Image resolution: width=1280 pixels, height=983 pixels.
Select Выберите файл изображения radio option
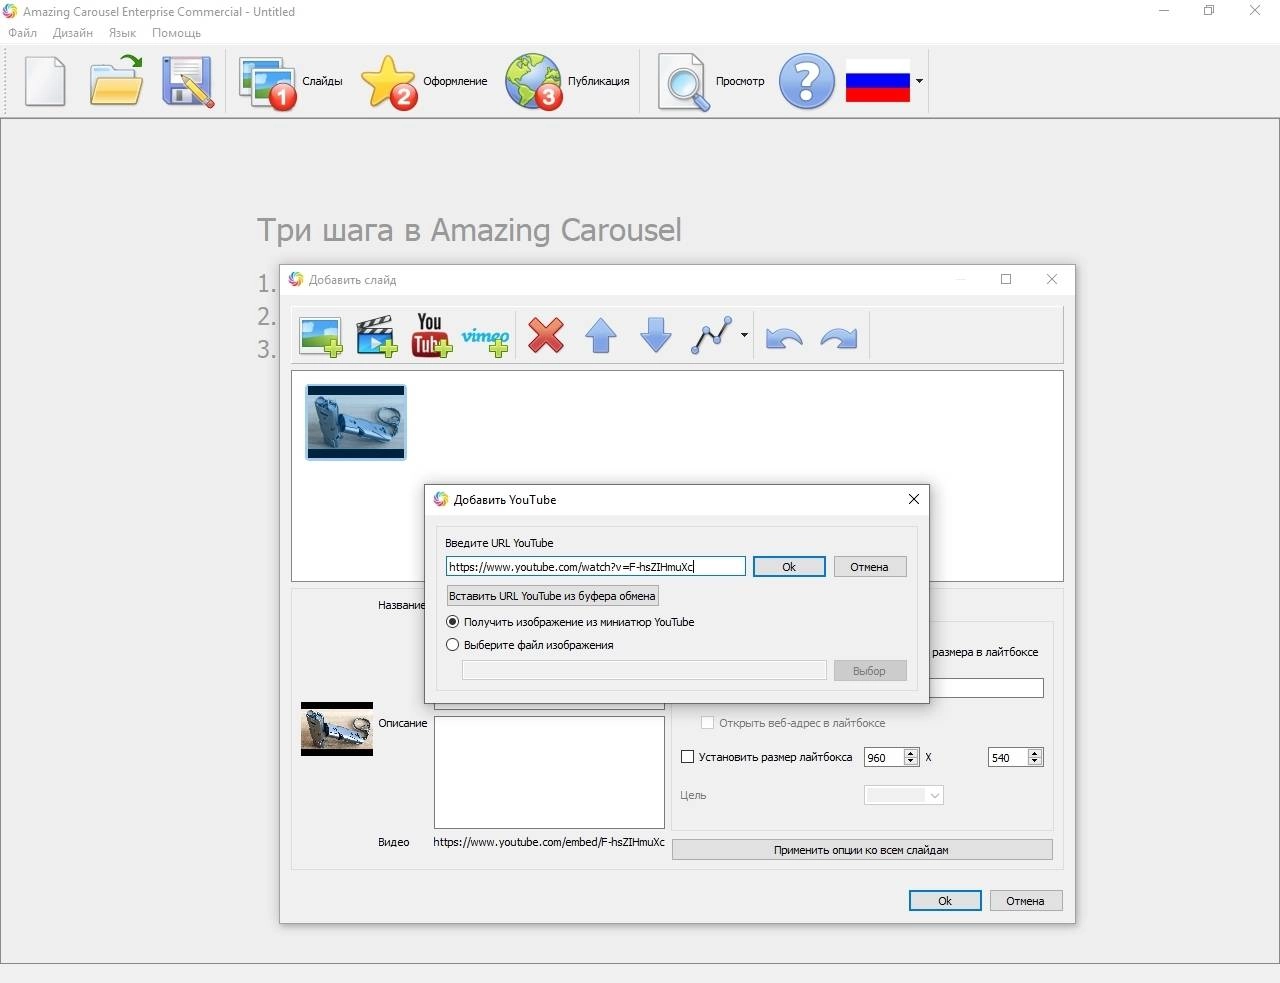click(x=453, y=645)
